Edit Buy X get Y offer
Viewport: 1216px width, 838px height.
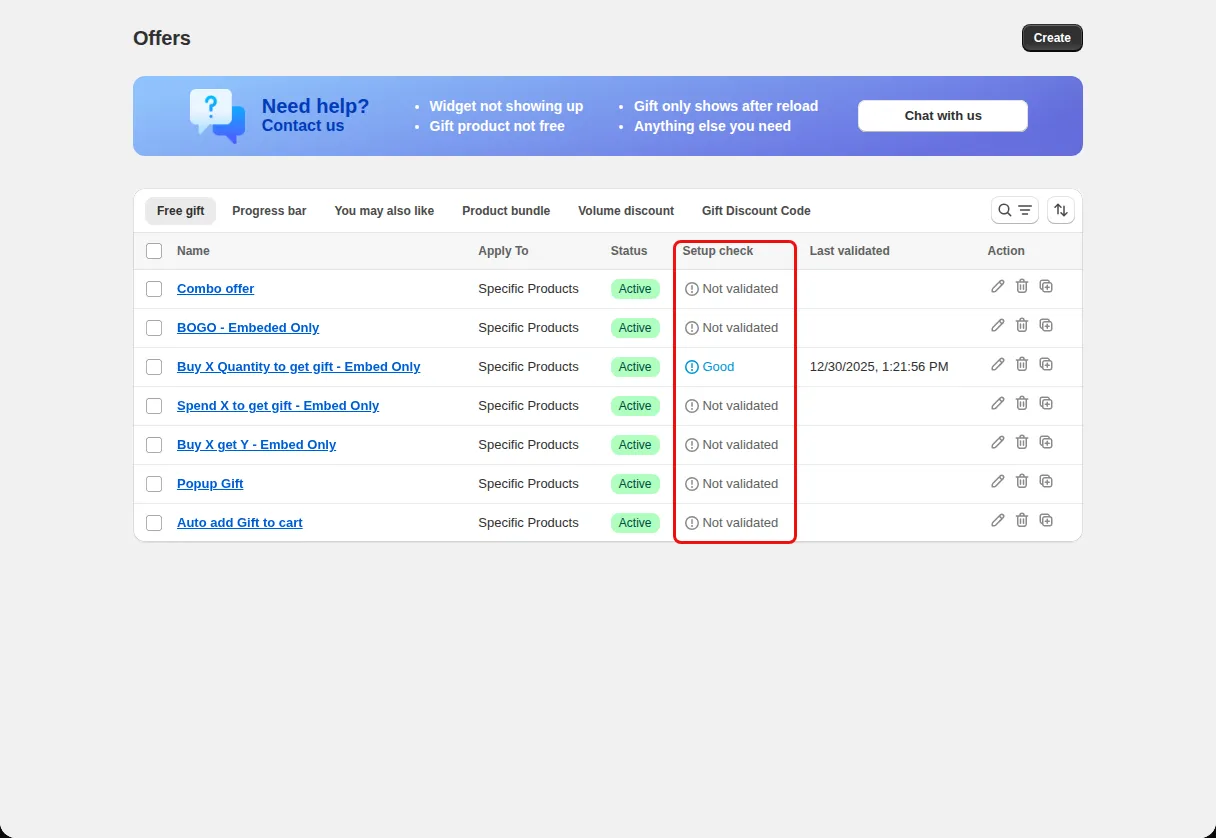pyautogui.click(x=997, y=442)
